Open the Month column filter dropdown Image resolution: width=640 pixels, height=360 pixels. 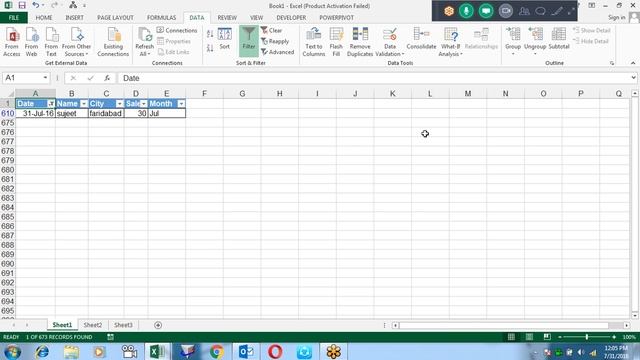click(181, 104)
